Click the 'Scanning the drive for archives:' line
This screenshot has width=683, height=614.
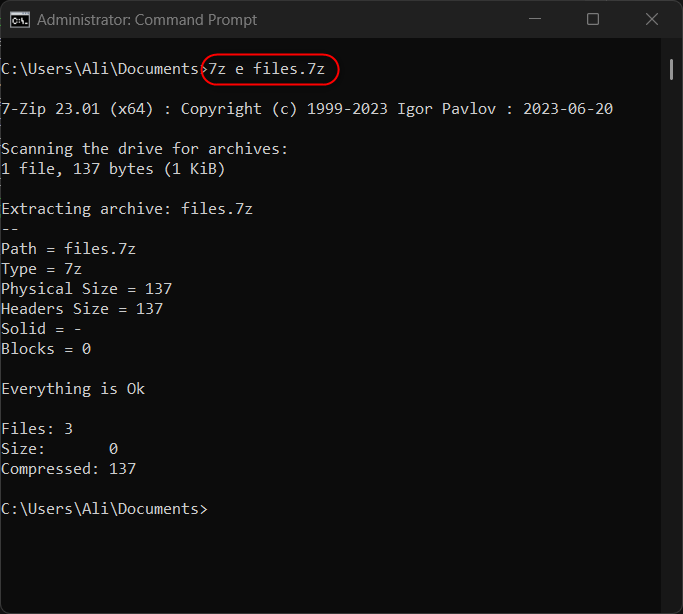[144, 149]
